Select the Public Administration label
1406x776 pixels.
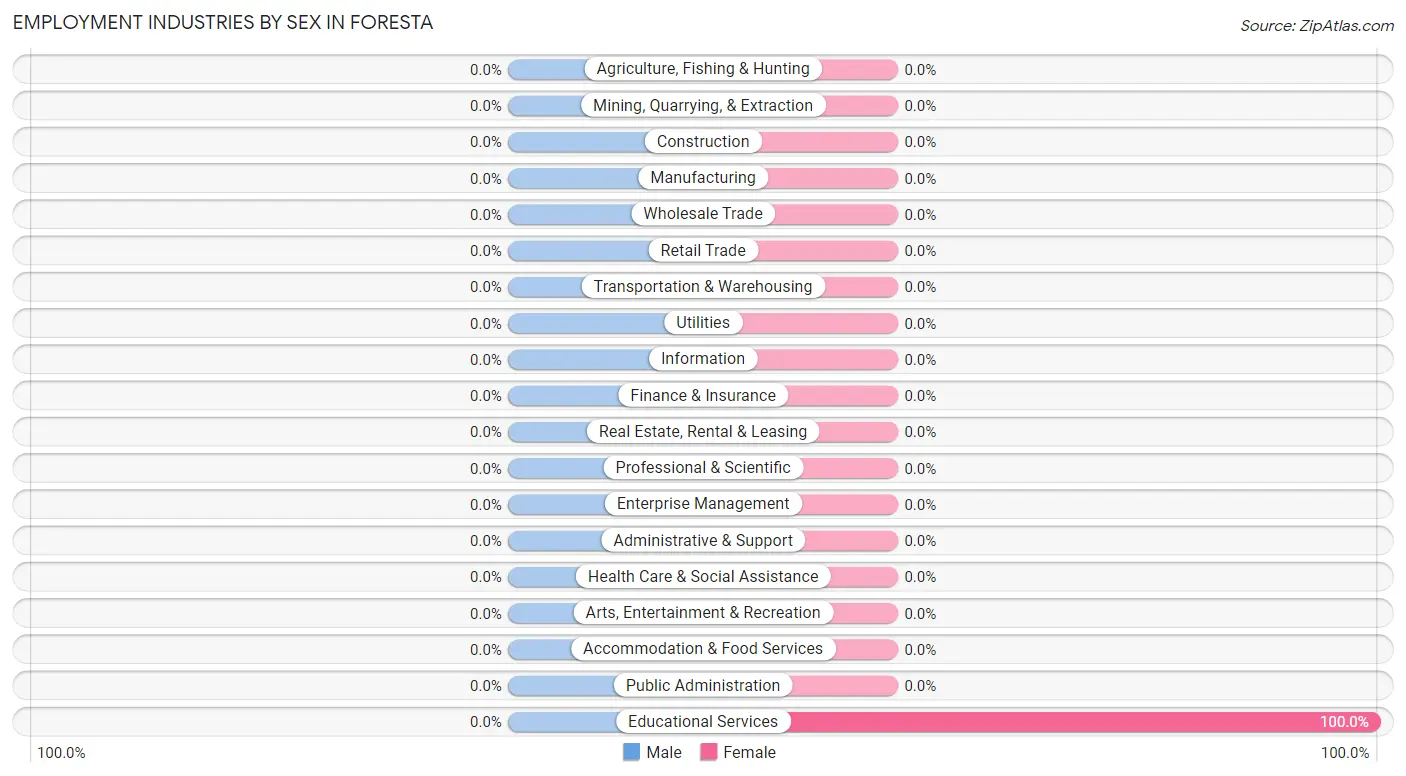tap(703, 685)
